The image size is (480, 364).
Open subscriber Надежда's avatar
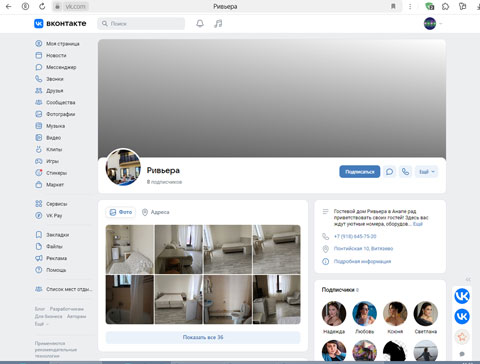334,313
